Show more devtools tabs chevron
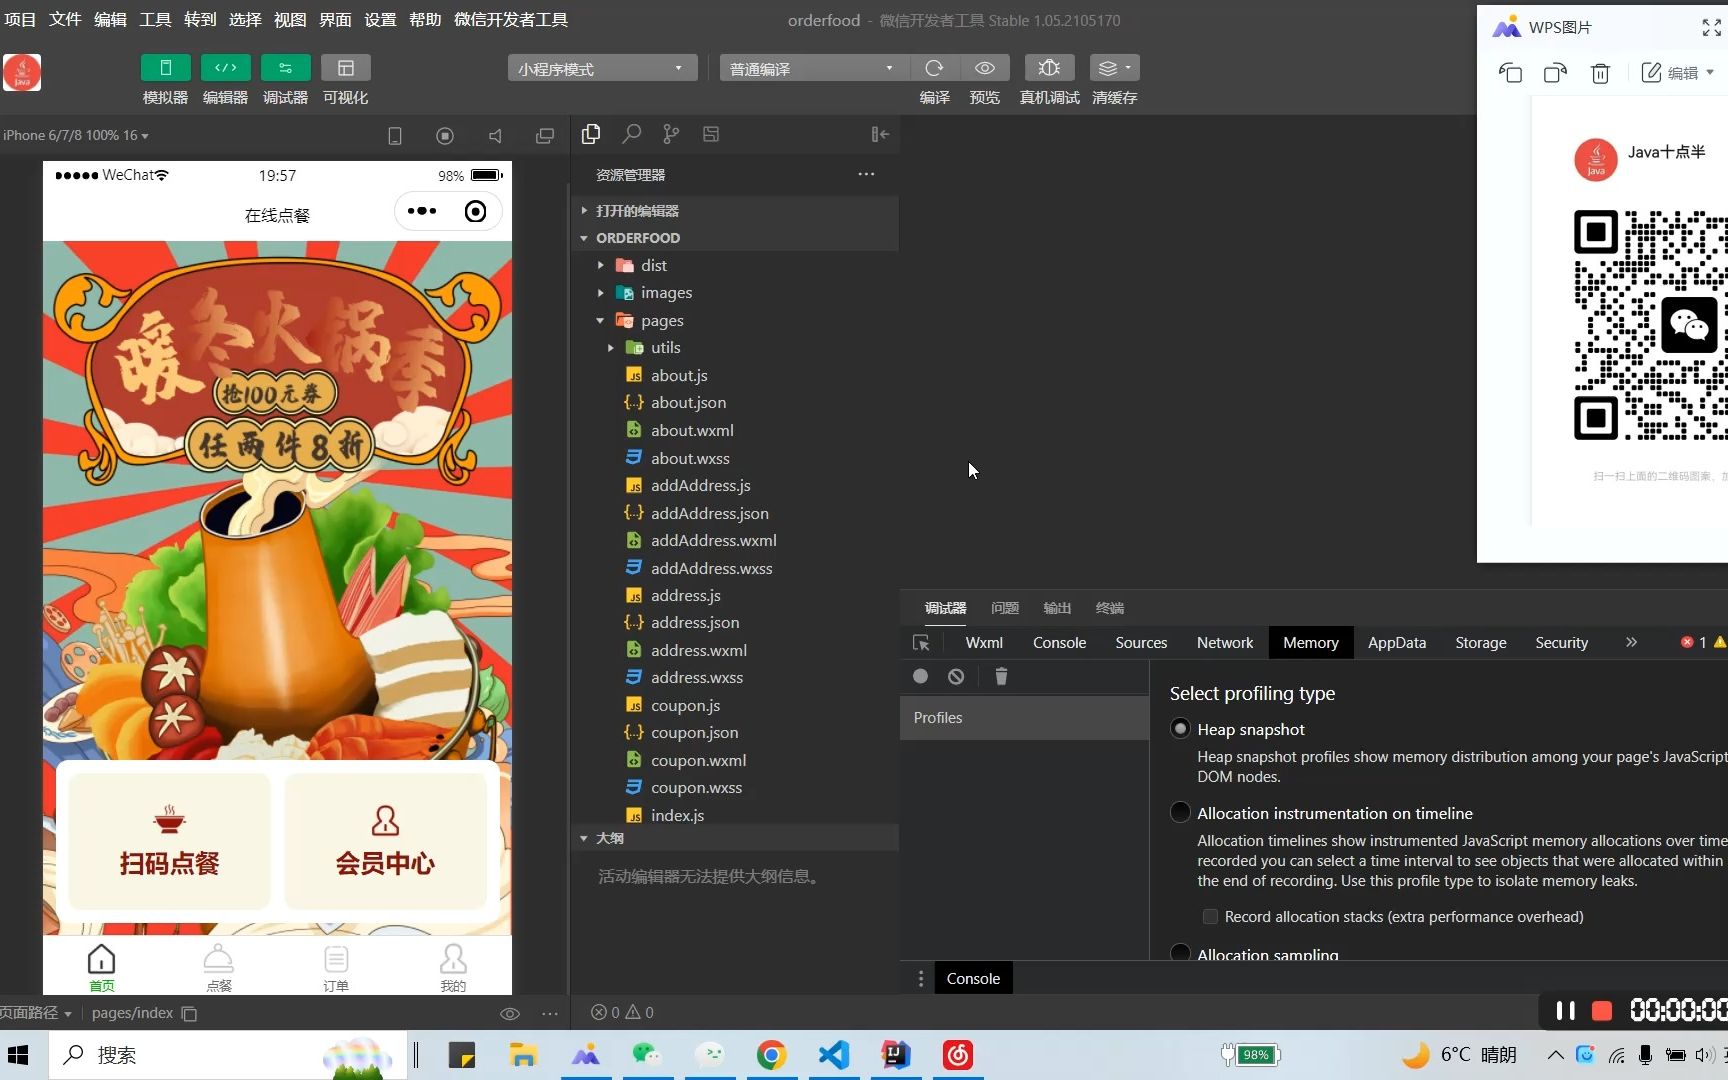The width and height of the screenshot is (1728, 1080). pos(1631,643)
